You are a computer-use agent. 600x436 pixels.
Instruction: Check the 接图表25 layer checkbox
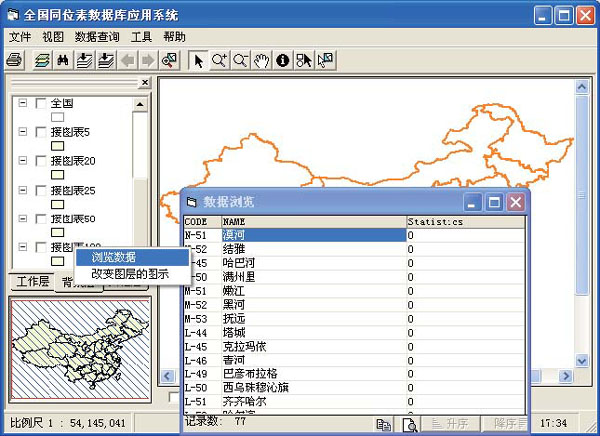coord(41,190)
